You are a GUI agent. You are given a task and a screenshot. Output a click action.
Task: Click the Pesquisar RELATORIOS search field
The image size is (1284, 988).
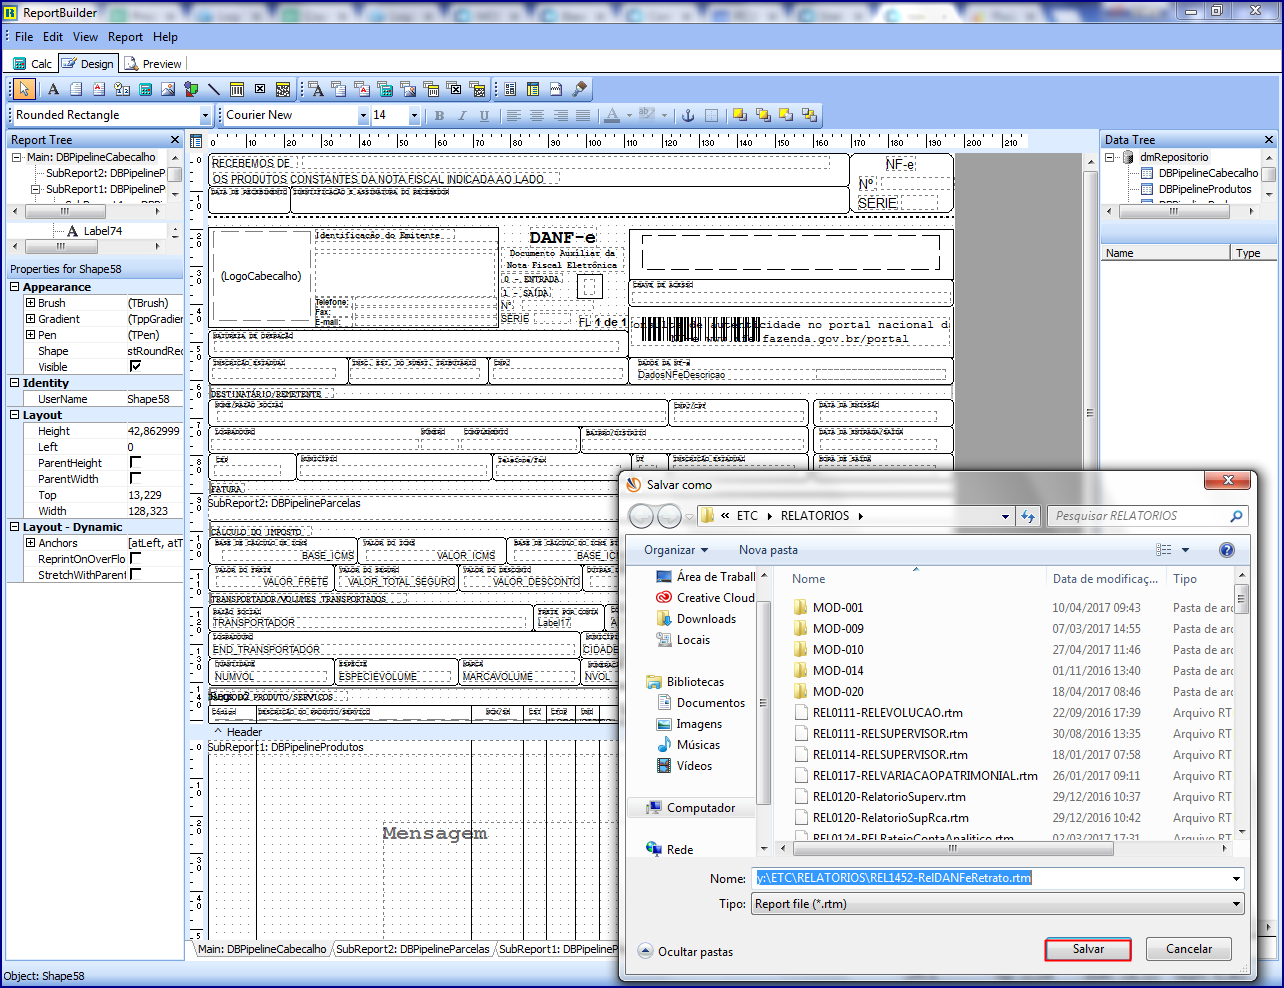coord(1148,516)
